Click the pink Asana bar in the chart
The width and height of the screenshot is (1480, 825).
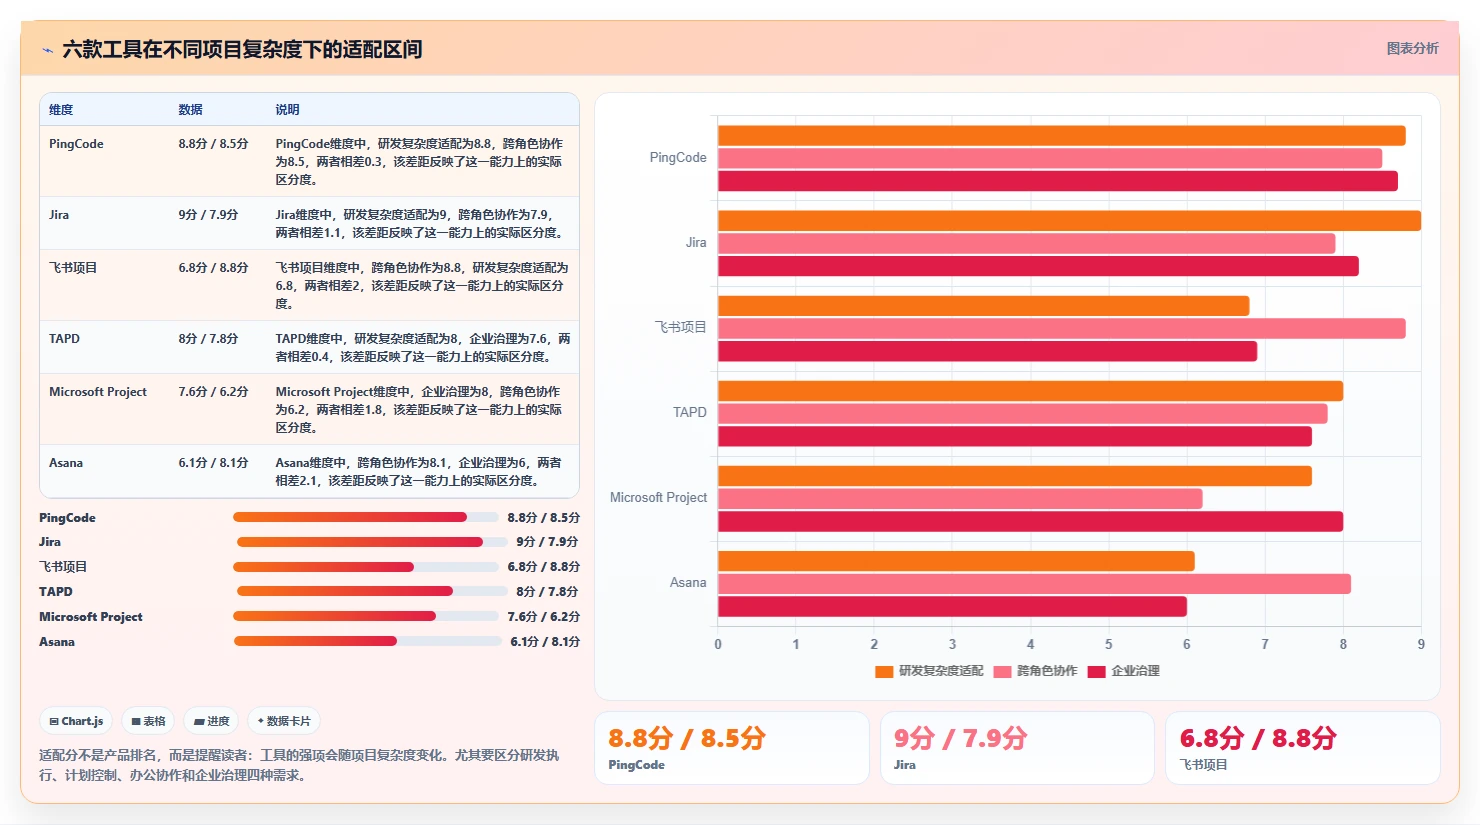tap(1034, 584)
